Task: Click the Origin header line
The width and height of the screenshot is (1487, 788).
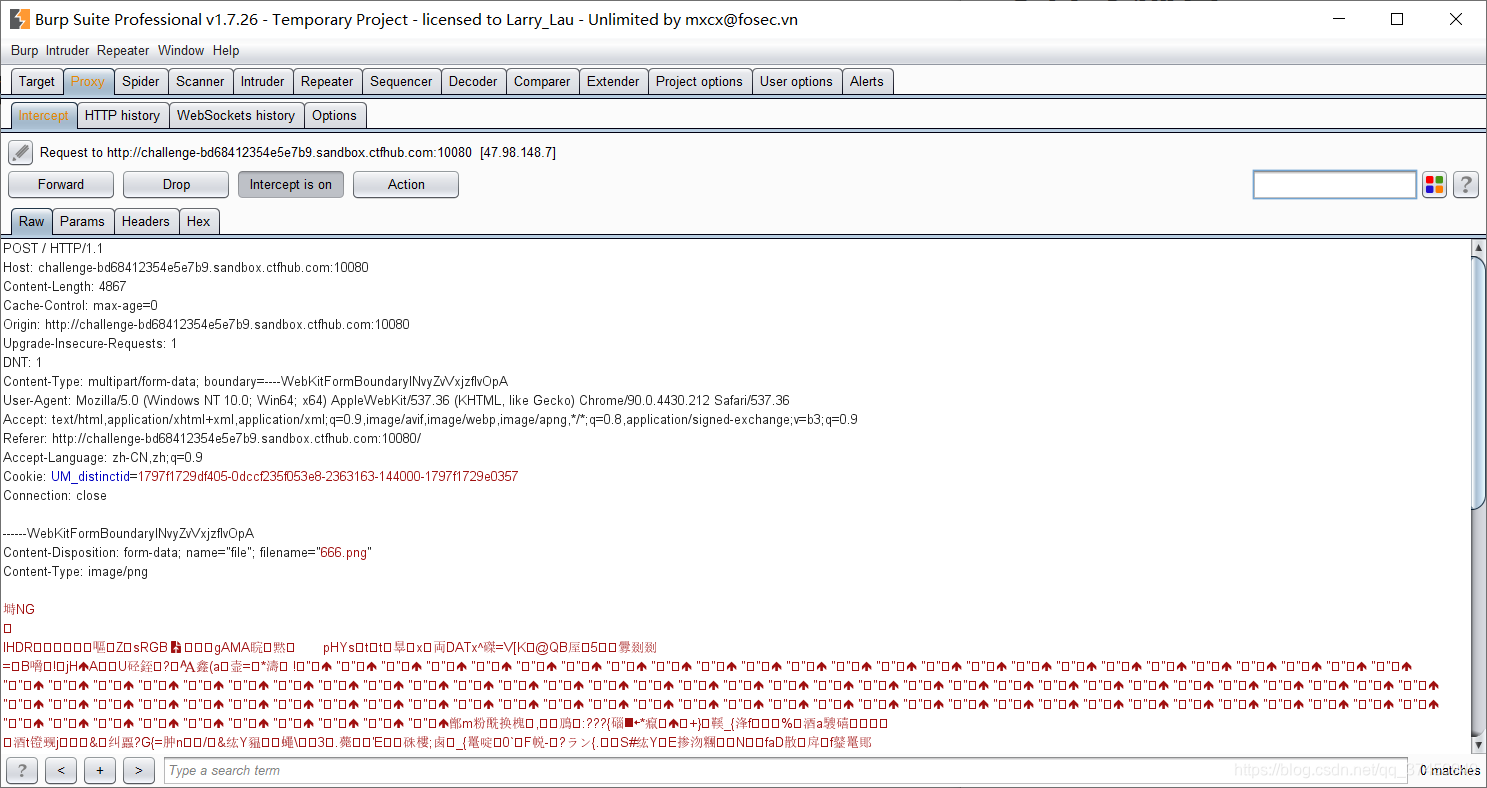Action: [x=206, y=324]
